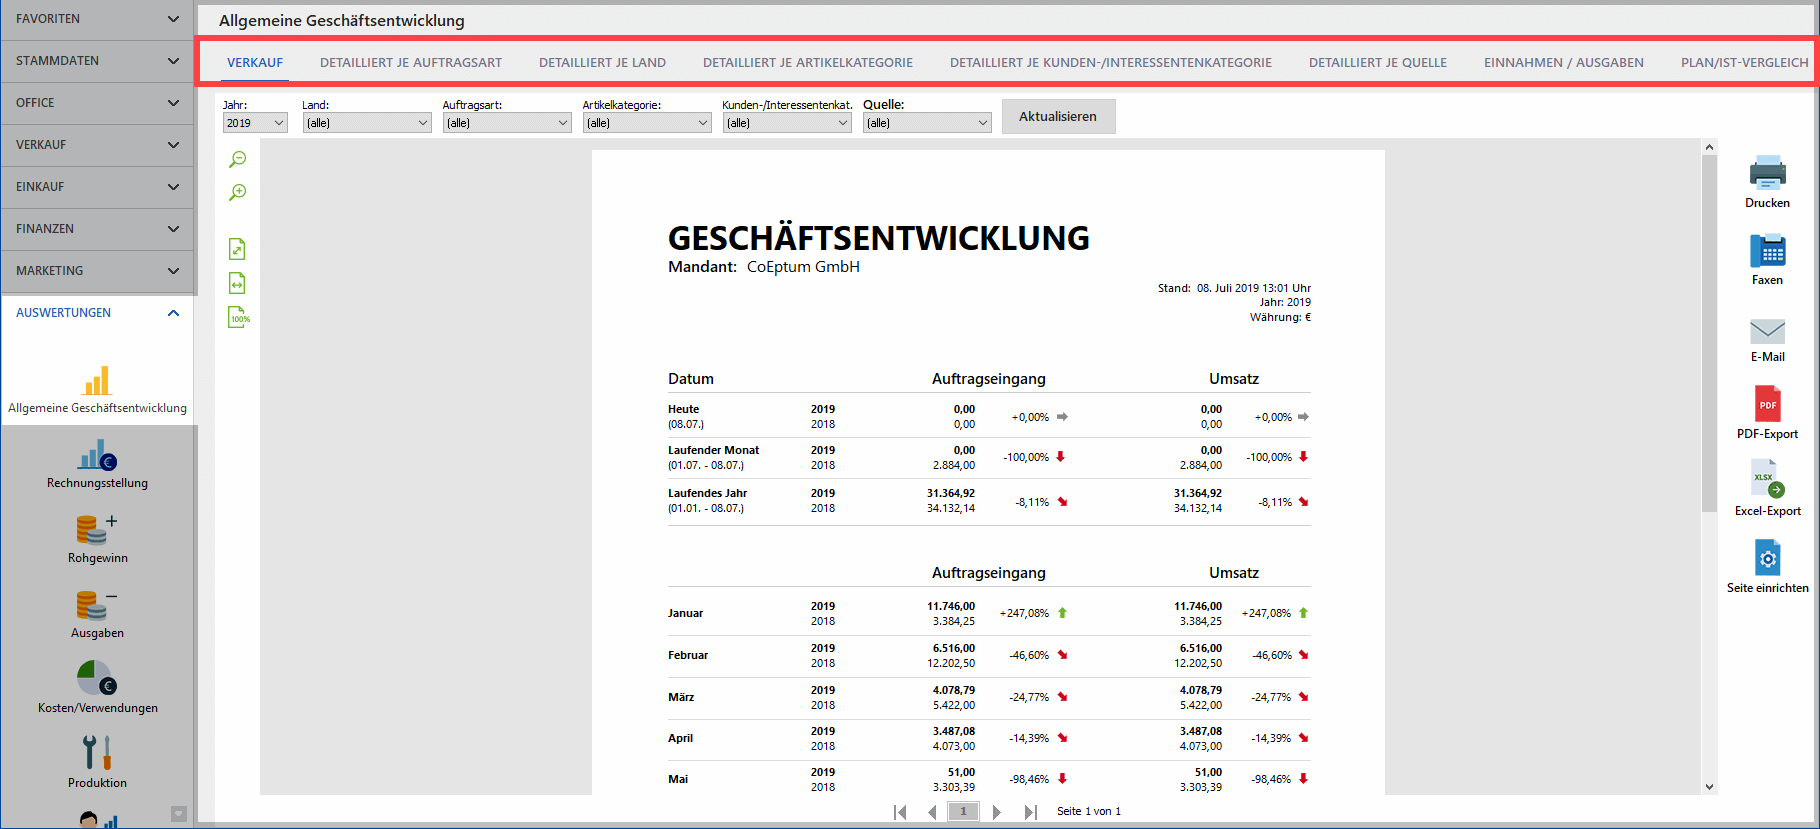This screenshot has width=1820, height=829.
Task: Click the report scrollbar up arrow
Action: (x=1709, y=147)
